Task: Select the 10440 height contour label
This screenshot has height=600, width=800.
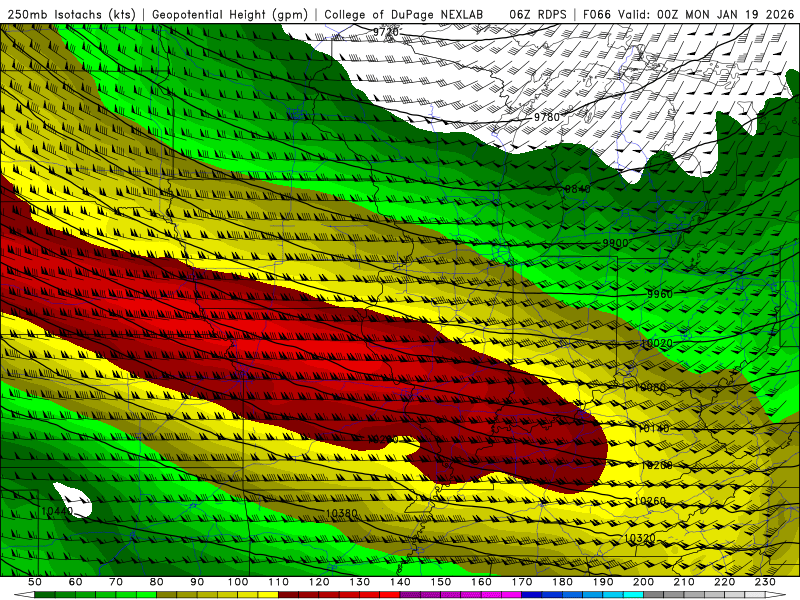Action: [x=57, y=511]
